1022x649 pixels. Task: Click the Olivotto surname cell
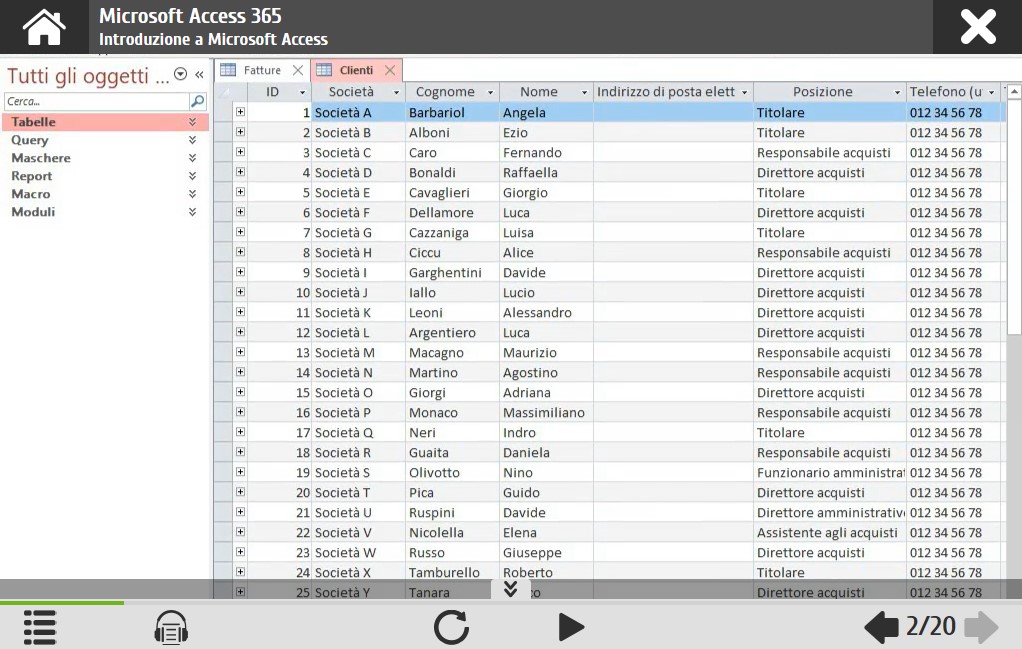[452, 473]
